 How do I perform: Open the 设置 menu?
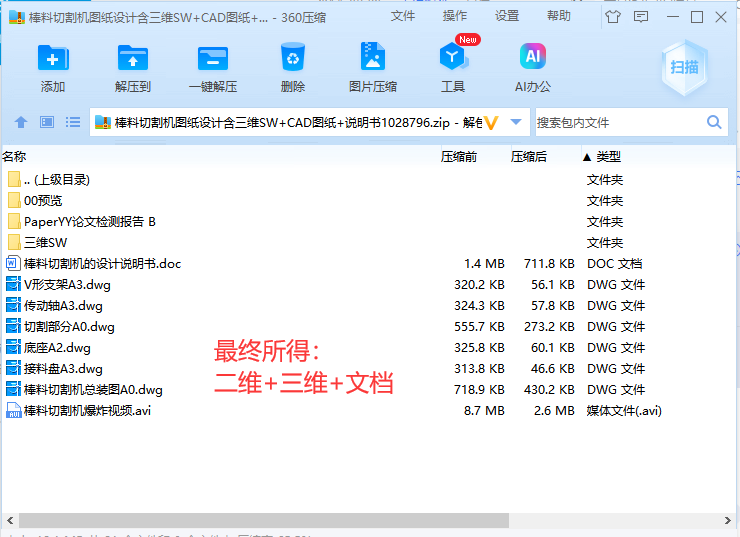point(507,16)
